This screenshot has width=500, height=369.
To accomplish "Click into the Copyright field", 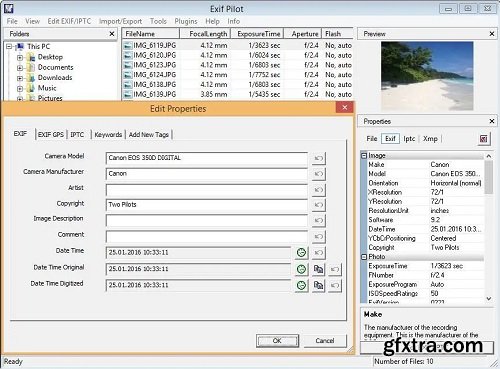I will coord(207,205).
